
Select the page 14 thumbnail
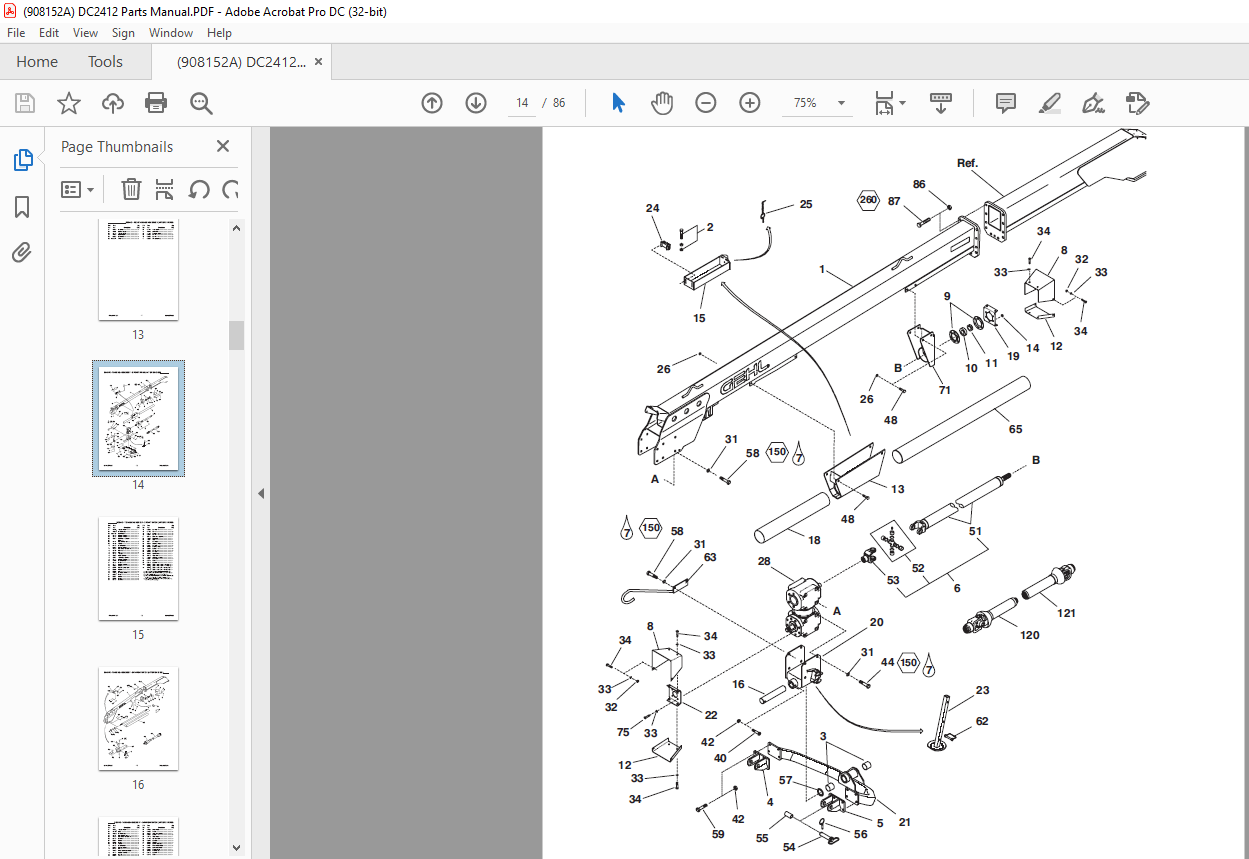tap(138, 419)
